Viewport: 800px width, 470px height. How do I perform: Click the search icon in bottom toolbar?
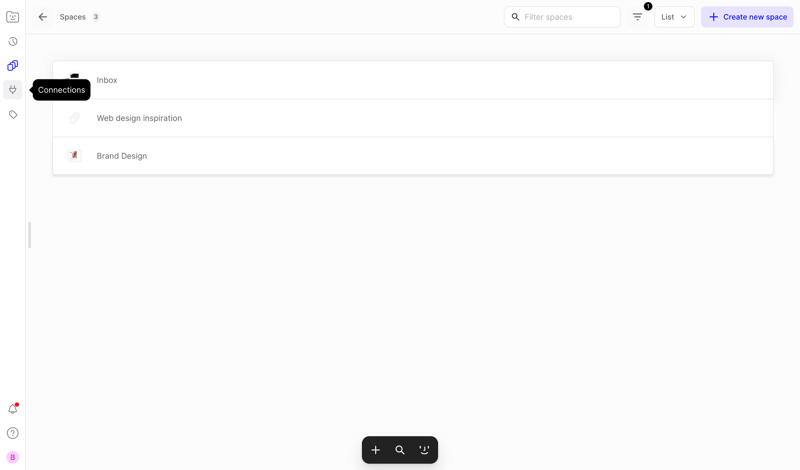coord(400,450)
